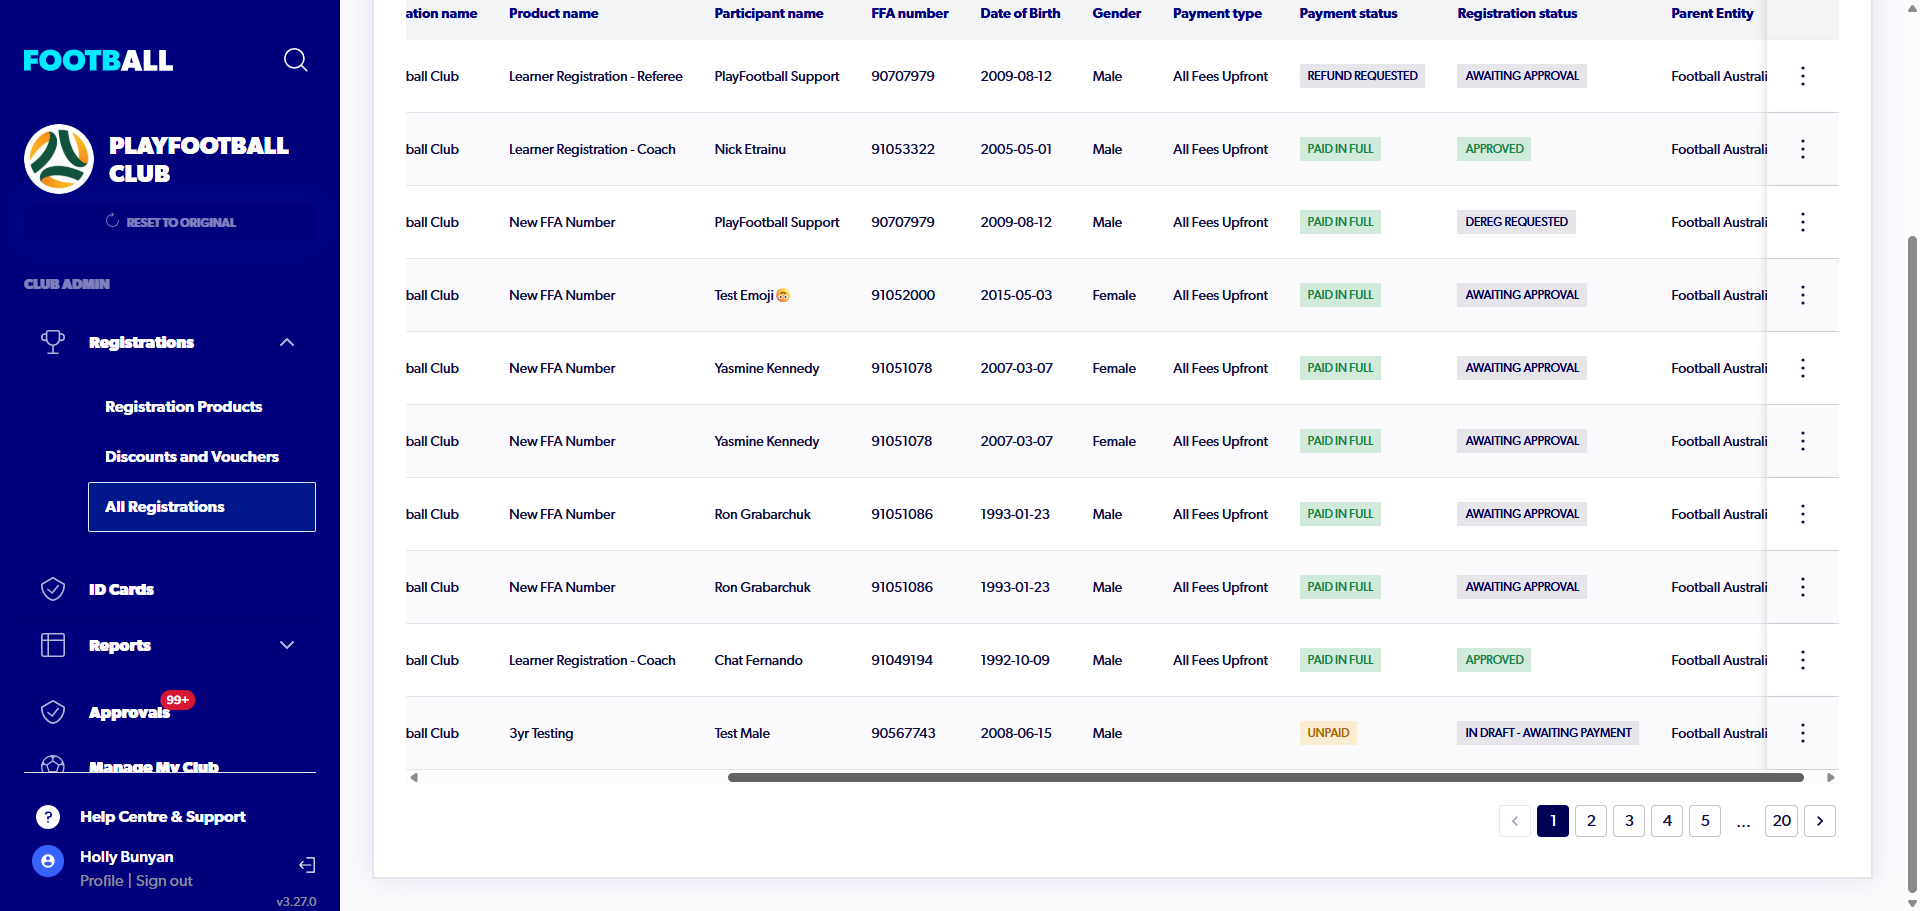Open the sidebar search icon

[295, 60]
